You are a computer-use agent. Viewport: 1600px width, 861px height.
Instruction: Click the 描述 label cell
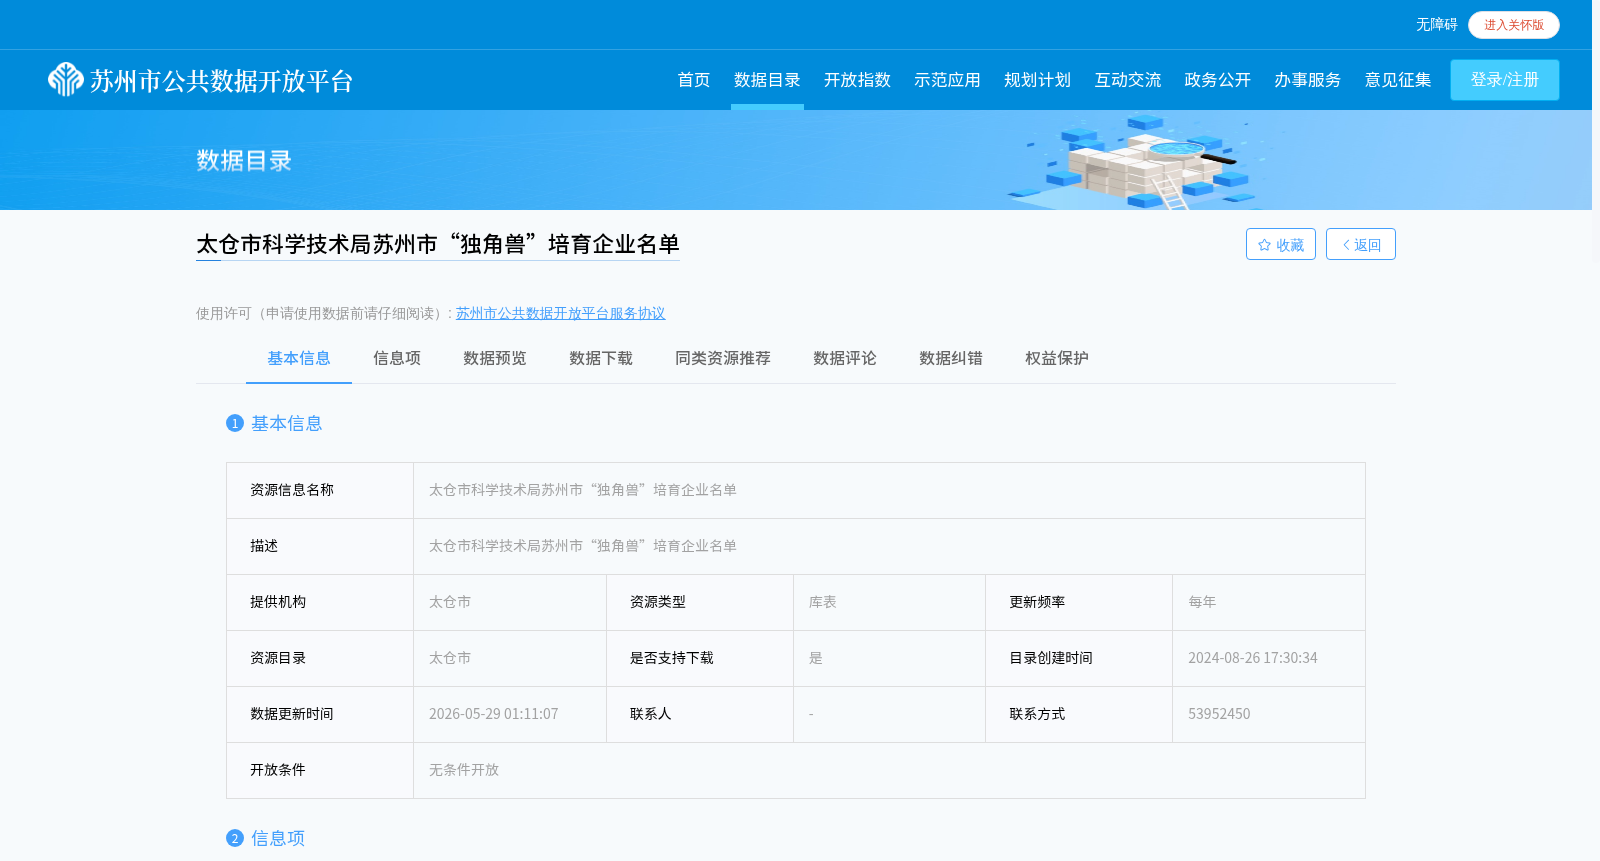(320, 546)
